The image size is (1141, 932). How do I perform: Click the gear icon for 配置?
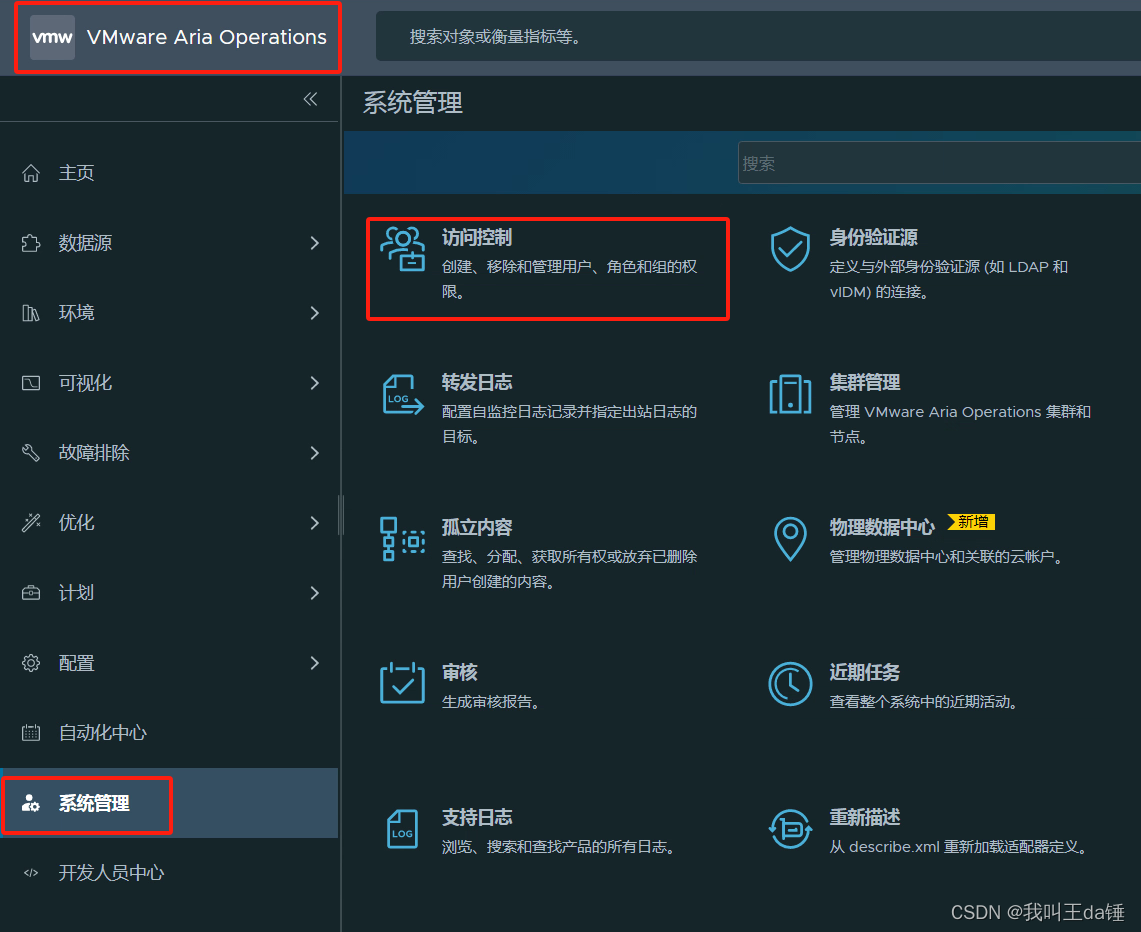(31, 663)
